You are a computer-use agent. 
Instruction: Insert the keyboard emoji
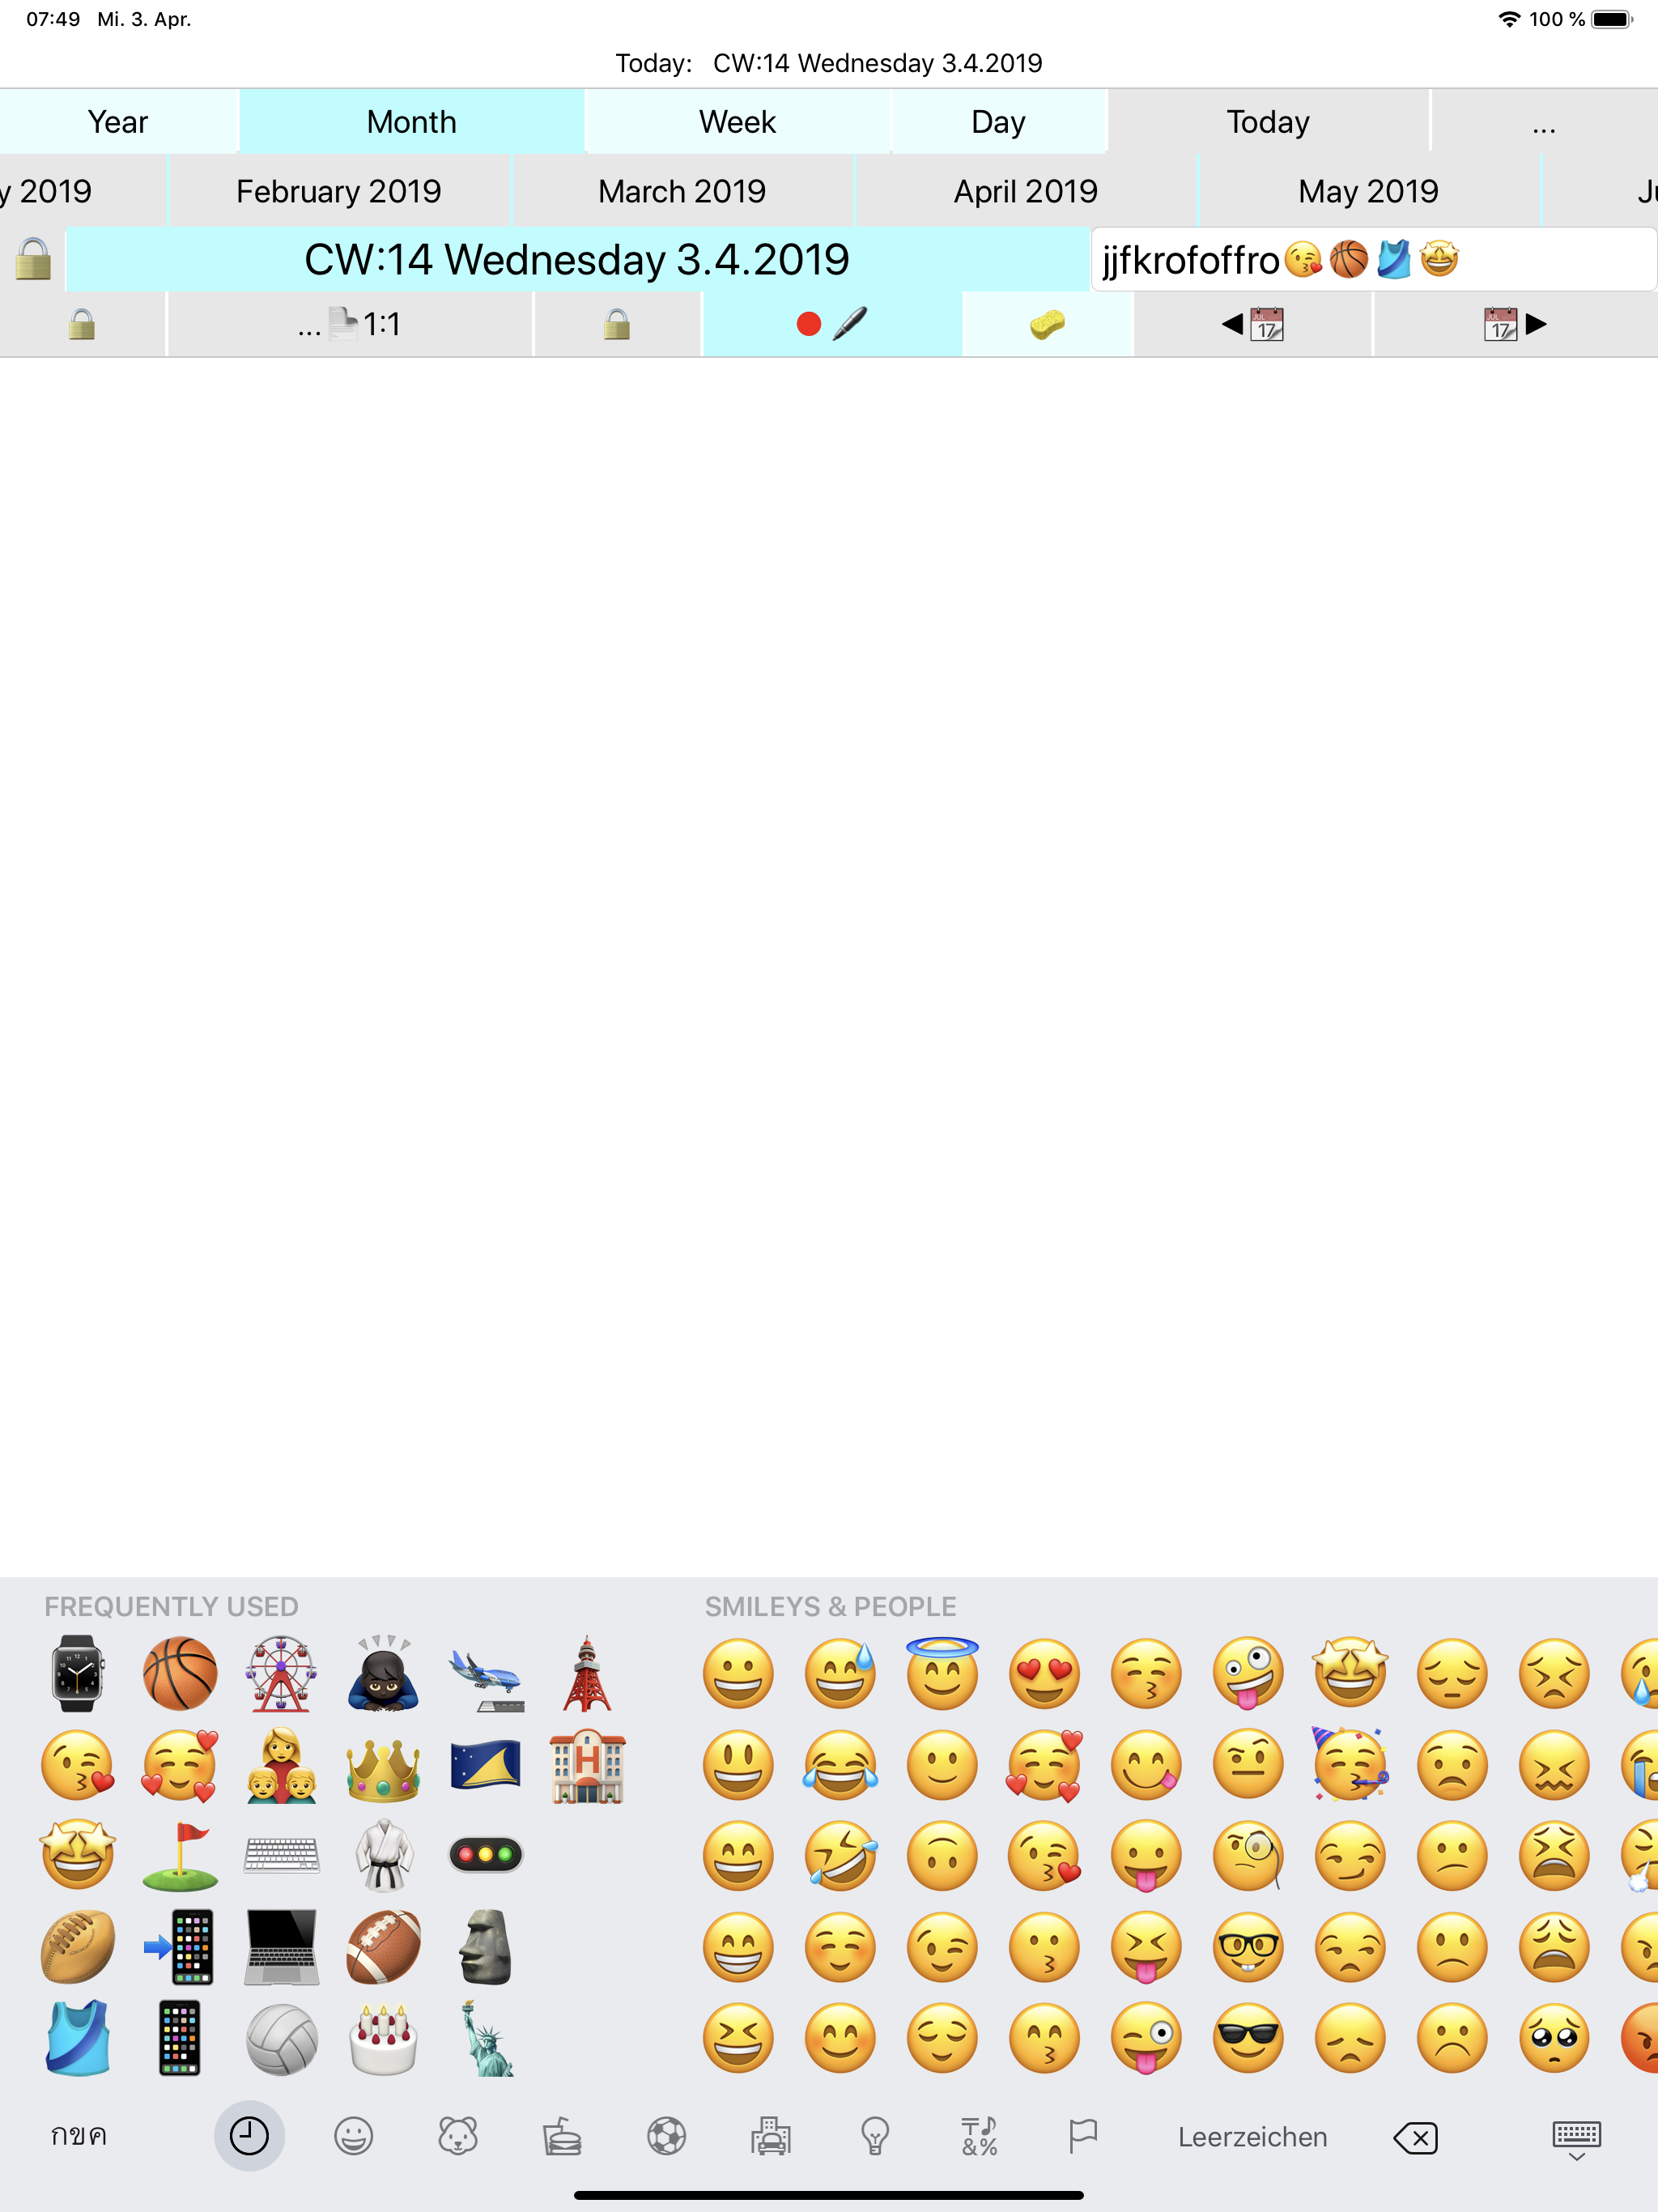[282, 1855]
